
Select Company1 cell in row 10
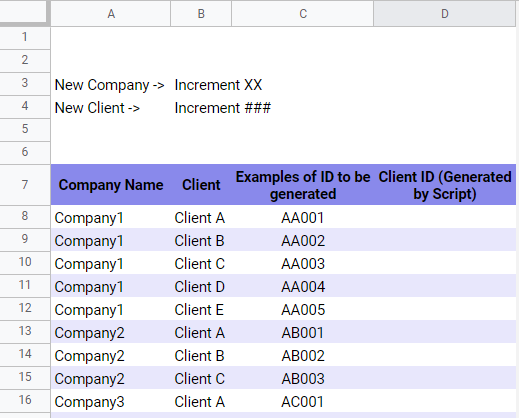(x=111, y=263)
